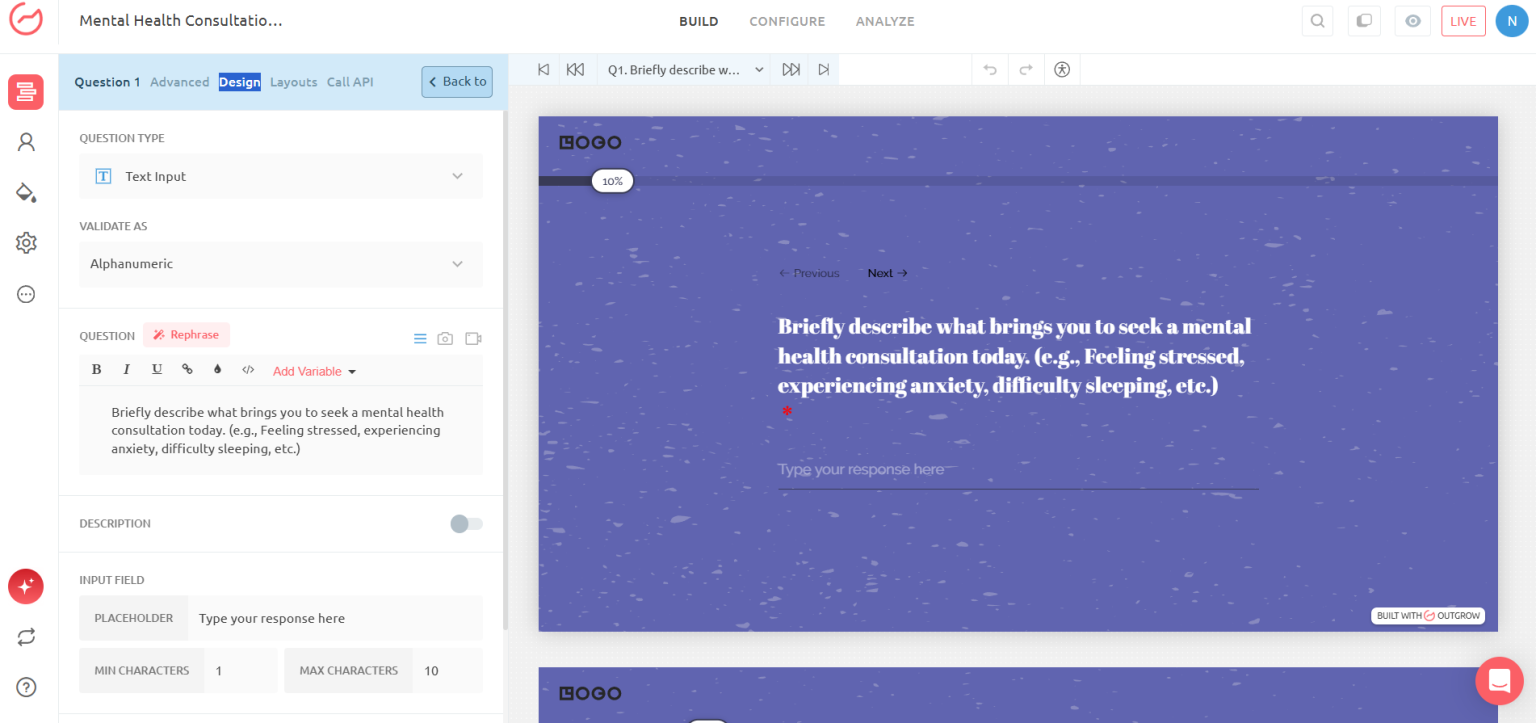This screenshot has height=723, width=1536.
Task: Open the text color droplet icon
Action: point(217,370)
